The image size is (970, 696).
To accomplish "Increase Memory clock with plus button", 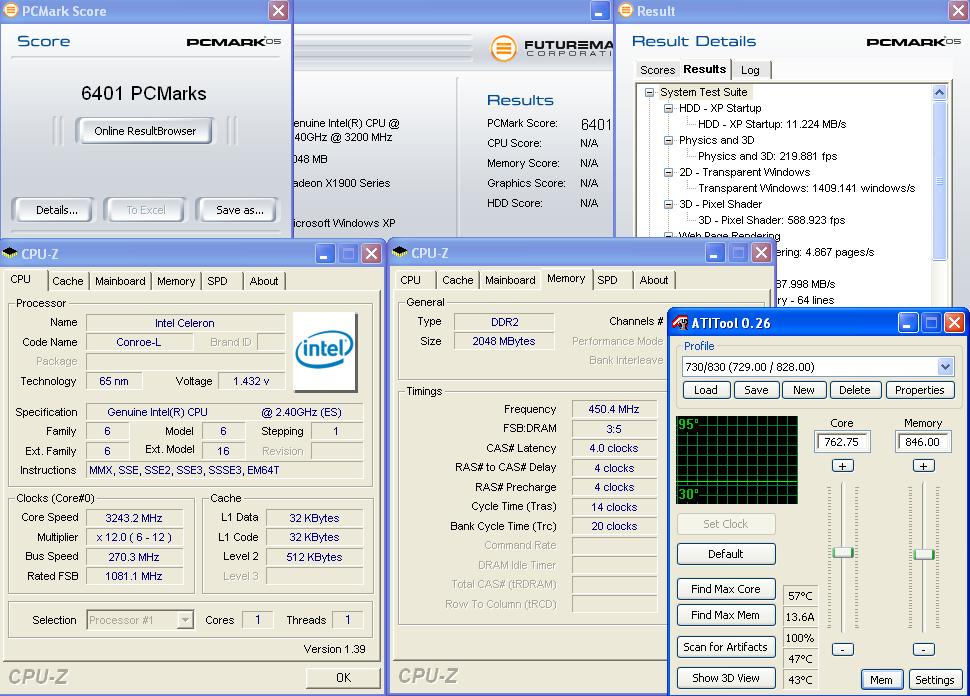I will coord(924,466).
